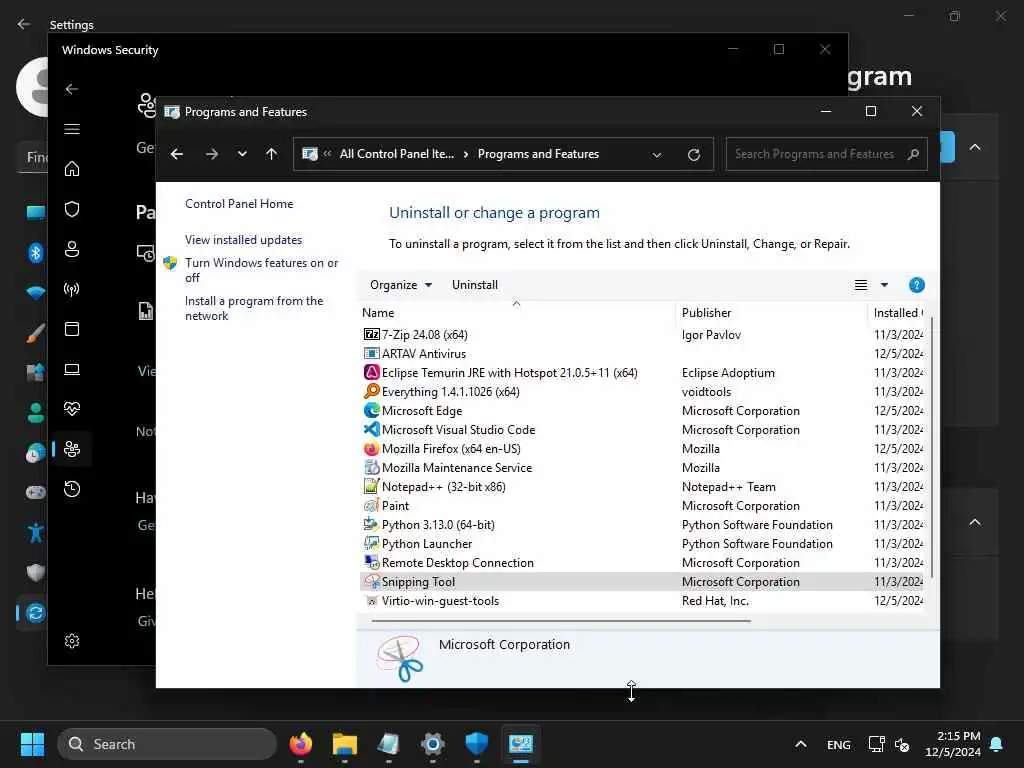Expand the address bar history dropdown

point(656,155)
